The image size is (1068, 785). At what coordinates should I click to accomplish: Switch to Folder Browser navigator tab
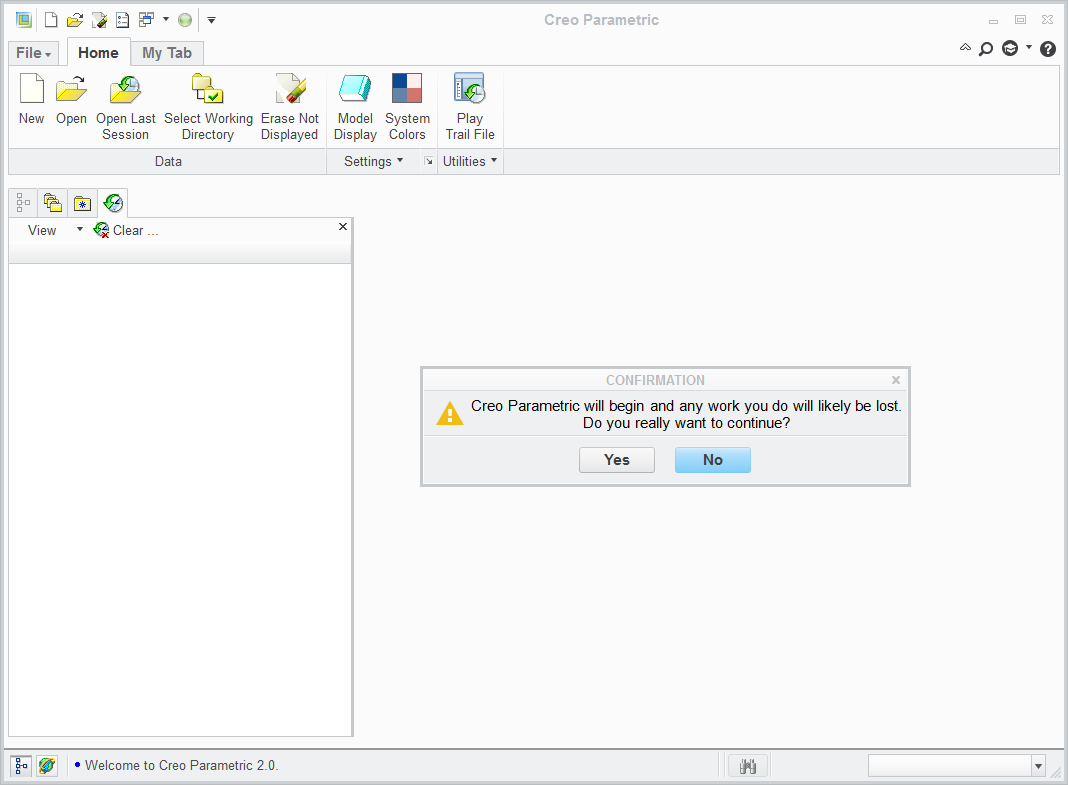[x=52, y=203]
